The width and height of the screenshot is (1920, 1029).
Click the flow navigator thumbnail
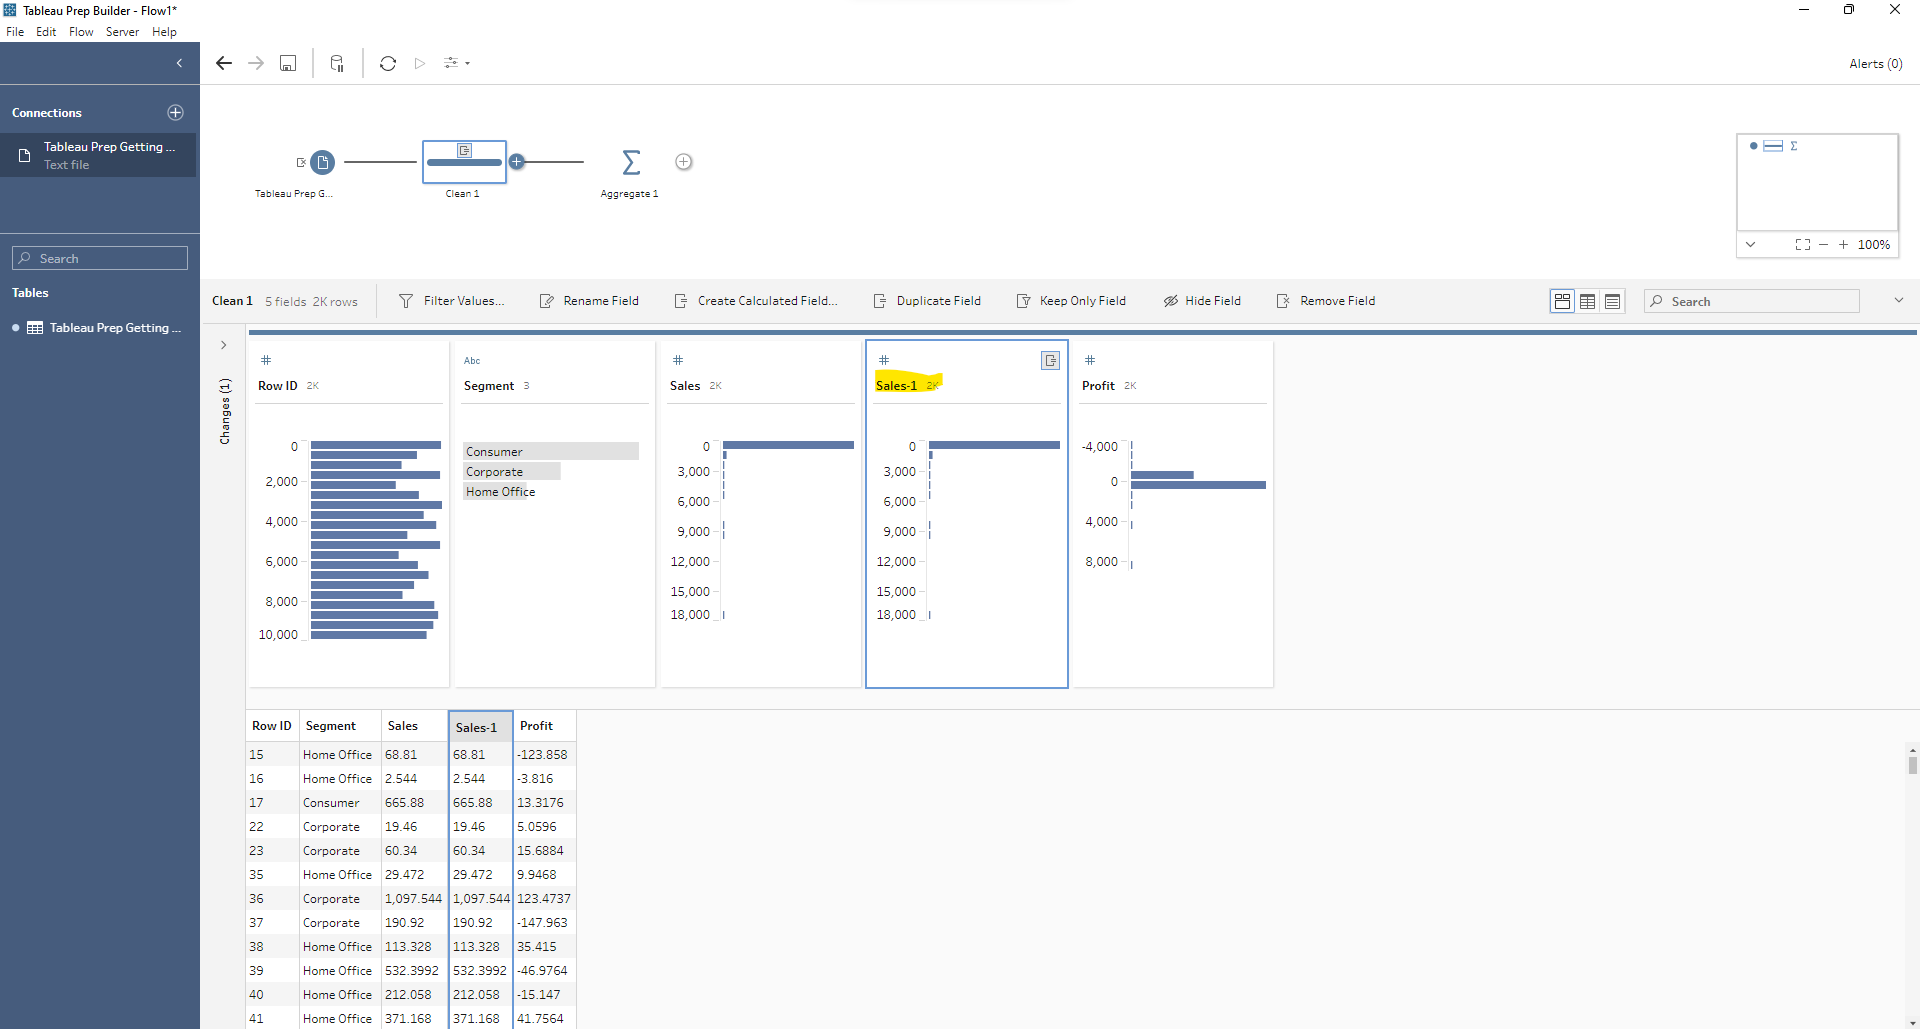1817,182
